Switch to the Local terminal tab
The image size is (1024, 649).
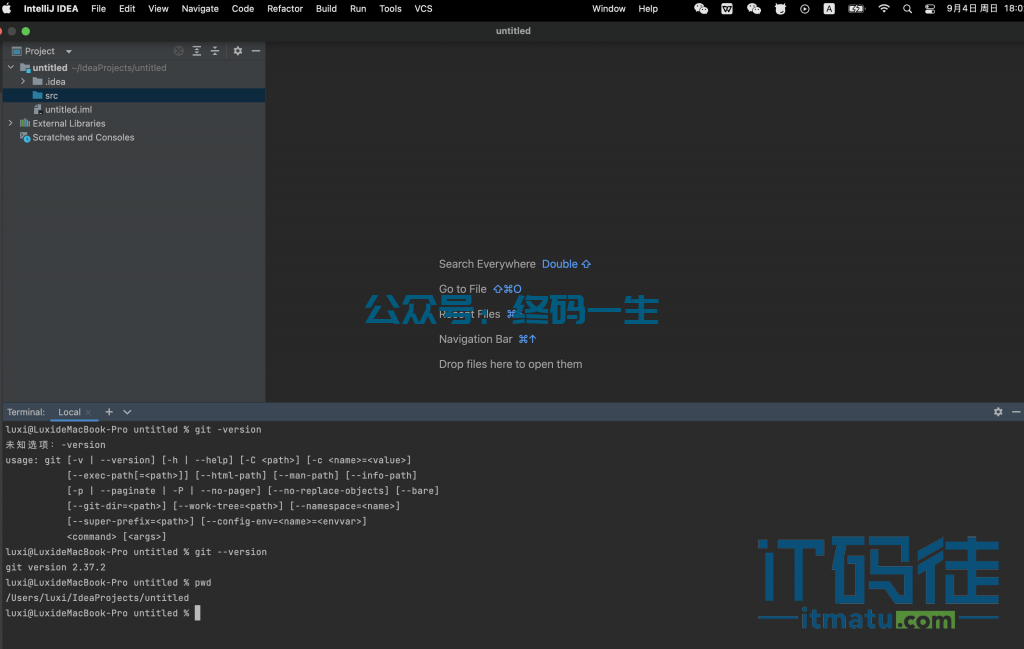point(69,412)
